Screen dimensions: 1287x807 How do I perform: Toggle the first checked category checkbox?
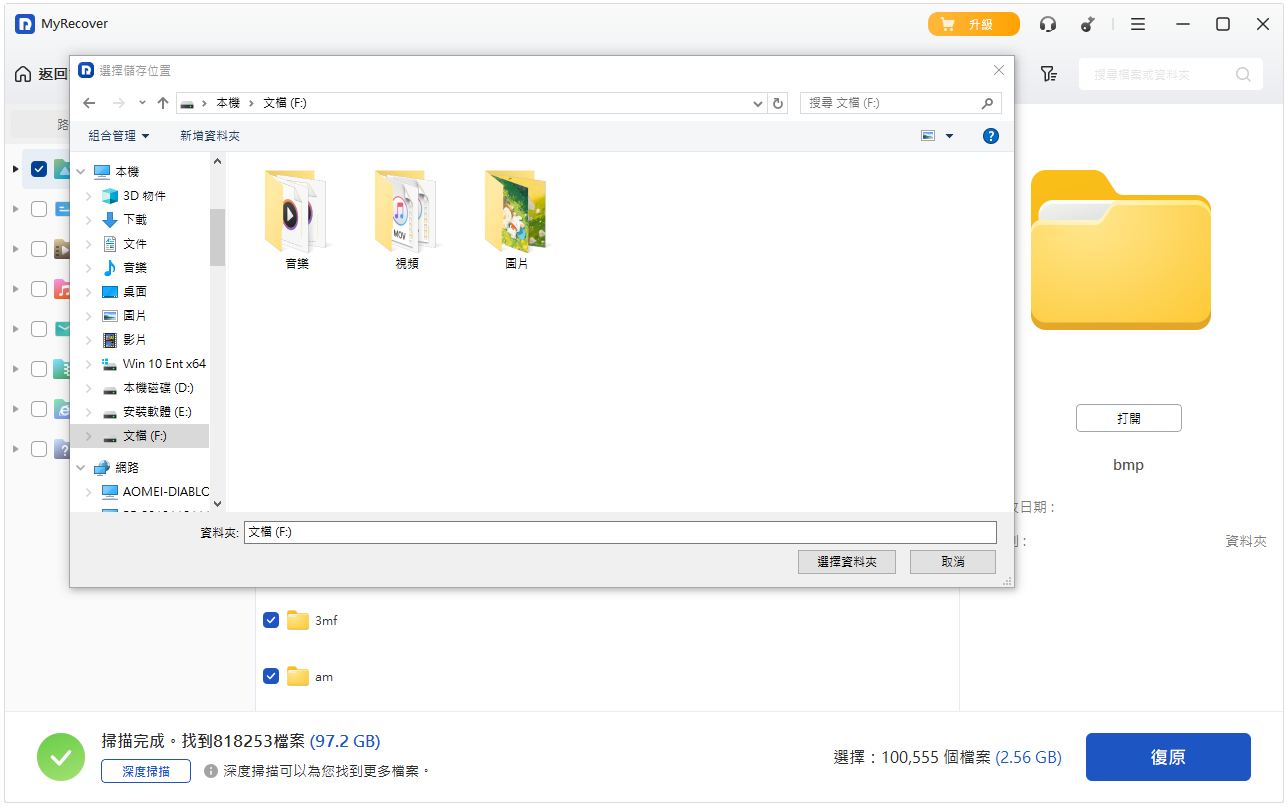tap(39, 169)
